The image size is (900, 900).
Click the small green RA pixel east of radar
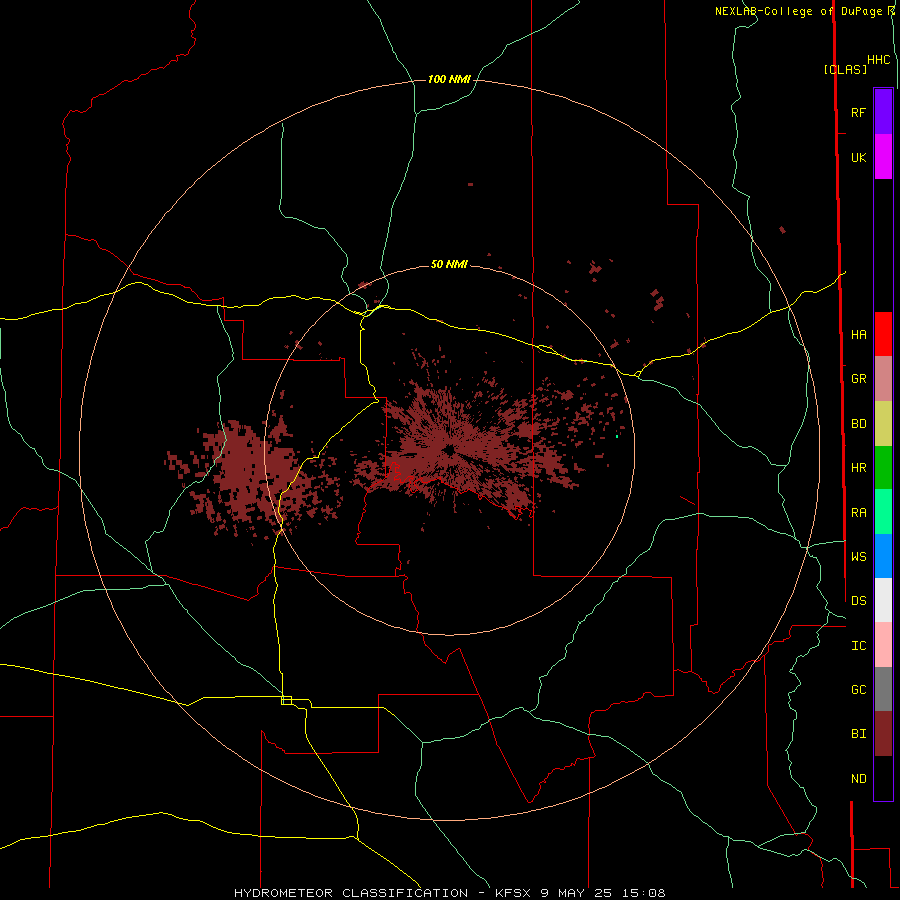(617, 437)
